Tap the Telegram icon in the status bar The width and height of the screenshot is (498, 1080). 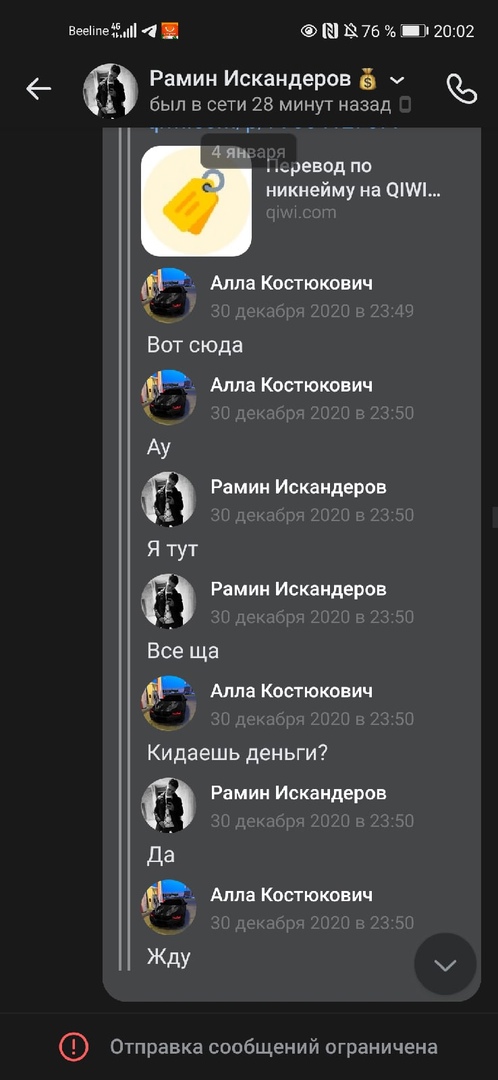tap(149, 31)
